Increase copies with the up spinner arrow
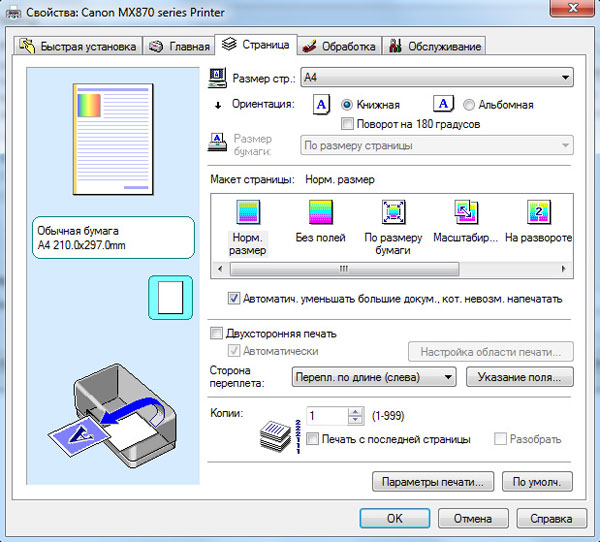The width and height of the screenshot is (600, 542). 355,411
